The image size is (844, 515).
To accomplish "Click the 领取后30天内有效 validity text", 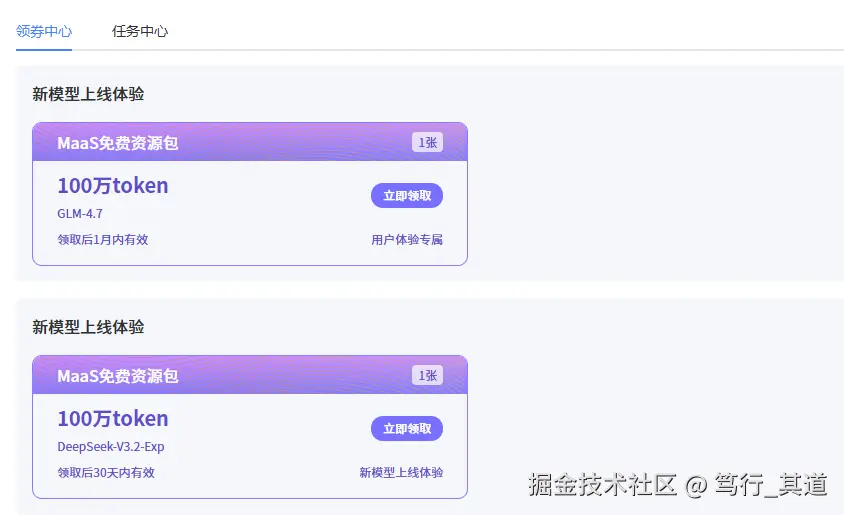I will [106, 473].
